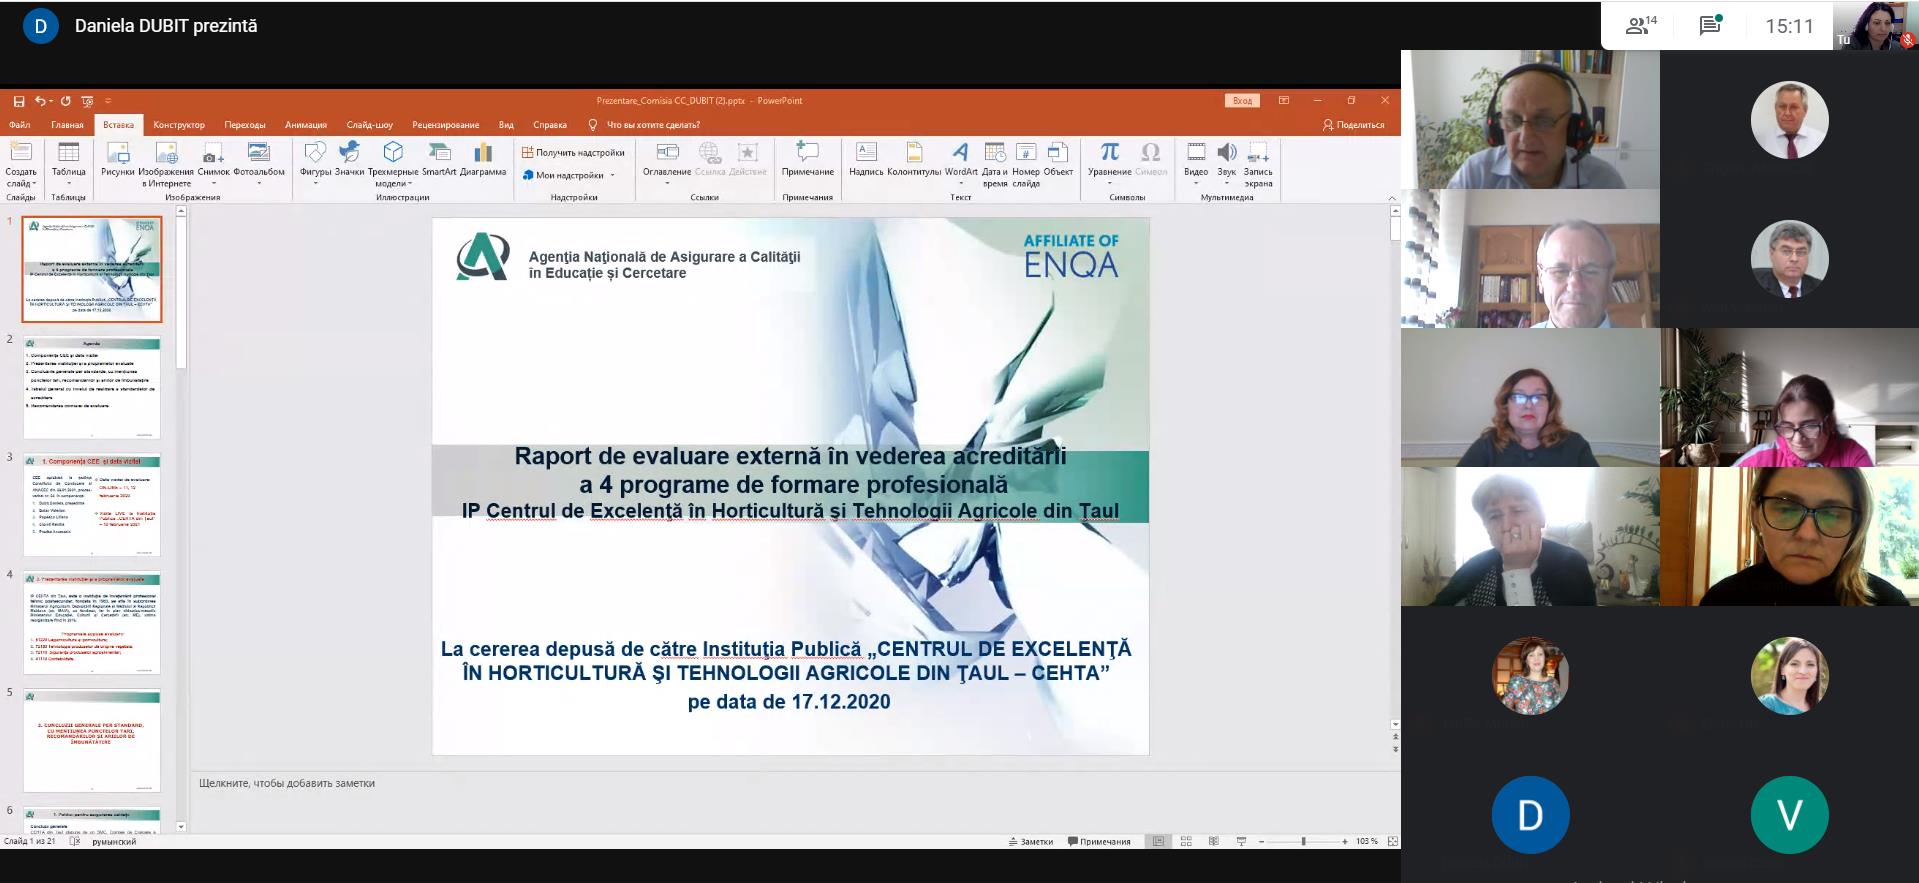Insert Дата и время
The width and height of the screenshot is (1919, 883).
[995, 165]
